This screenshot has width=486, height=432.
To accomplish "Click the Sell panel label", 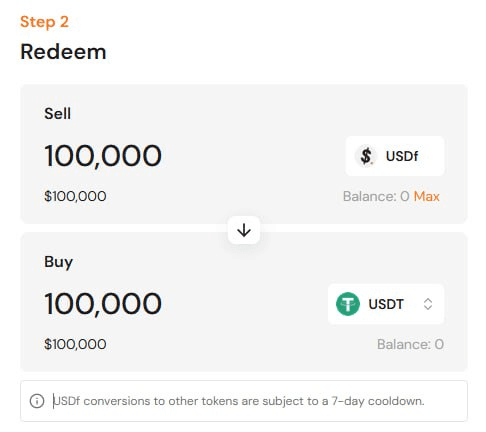I will click(57, 114).
